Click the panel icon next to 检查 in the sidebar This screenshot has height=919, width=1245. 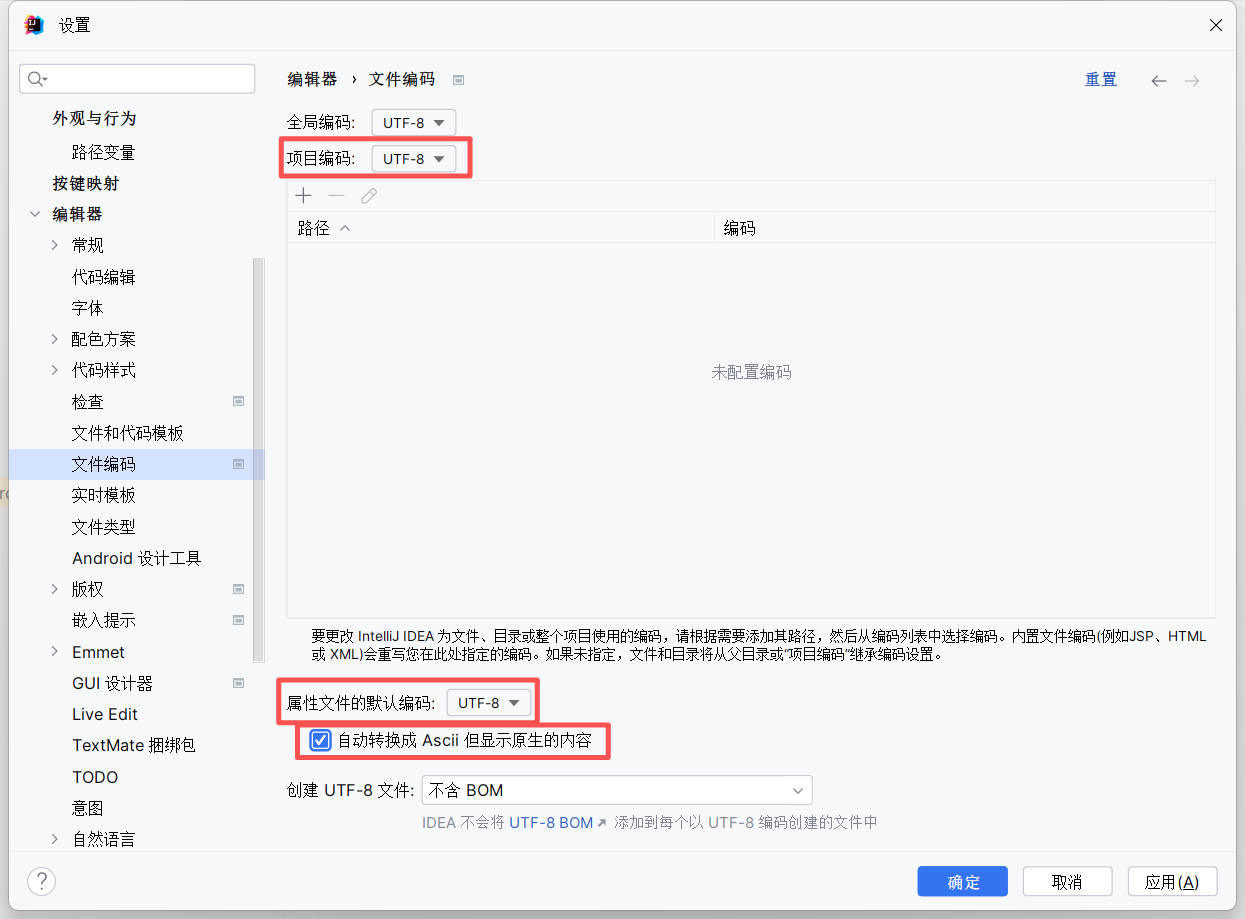(x=238, y=401)
